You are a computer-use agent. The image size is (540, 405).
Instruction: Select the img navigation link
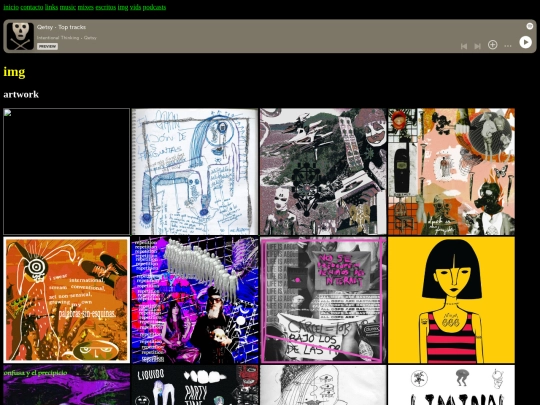pos(123,7)
